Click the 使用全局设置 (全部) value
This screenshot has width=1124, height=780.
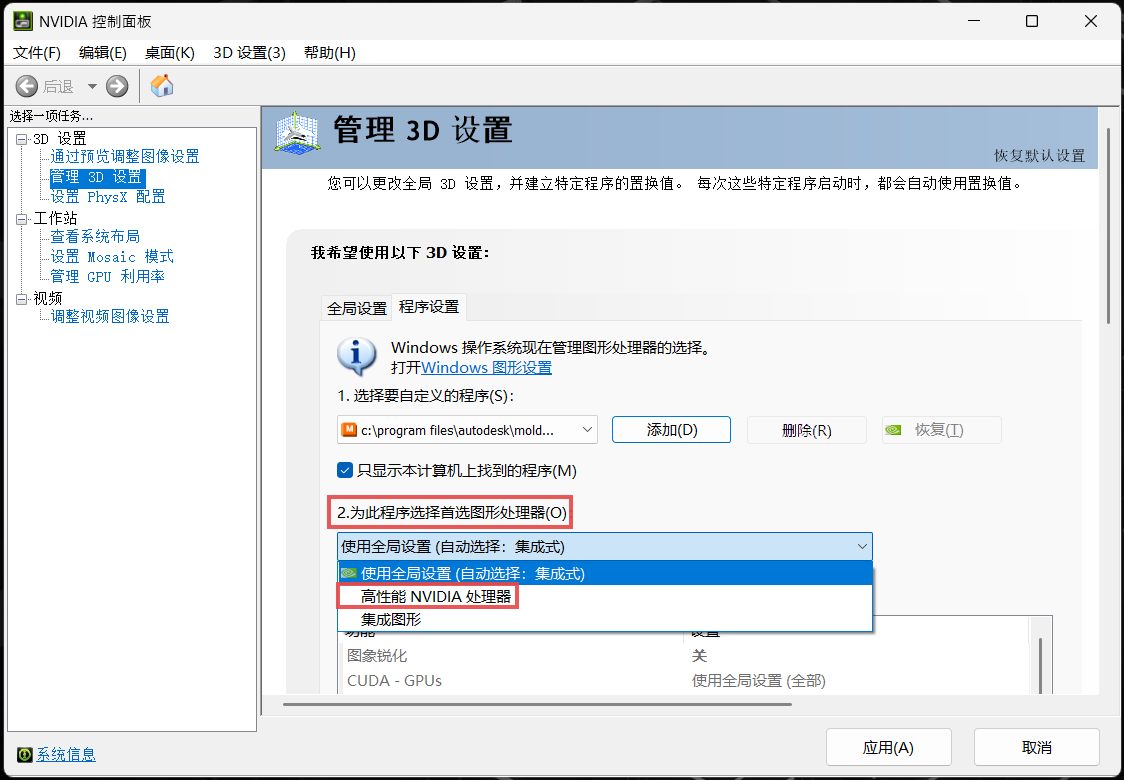click(758, 681)
